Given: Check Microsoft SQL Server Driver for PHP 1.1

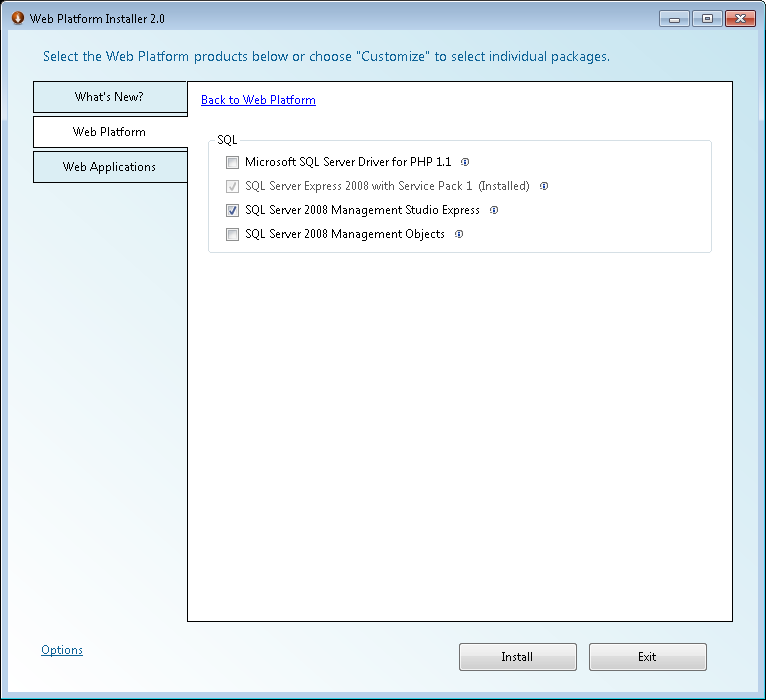Looking at the screenshot, I should tap(233, 162).
